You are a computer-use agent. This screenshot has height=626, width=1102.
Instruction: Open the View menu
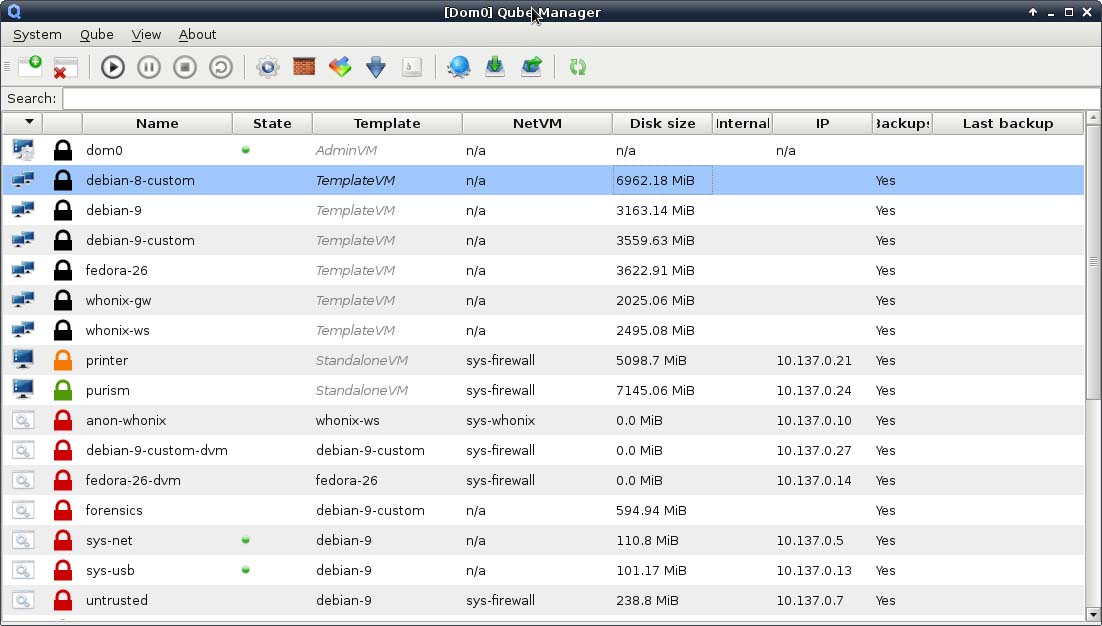(x=146, y=34)
